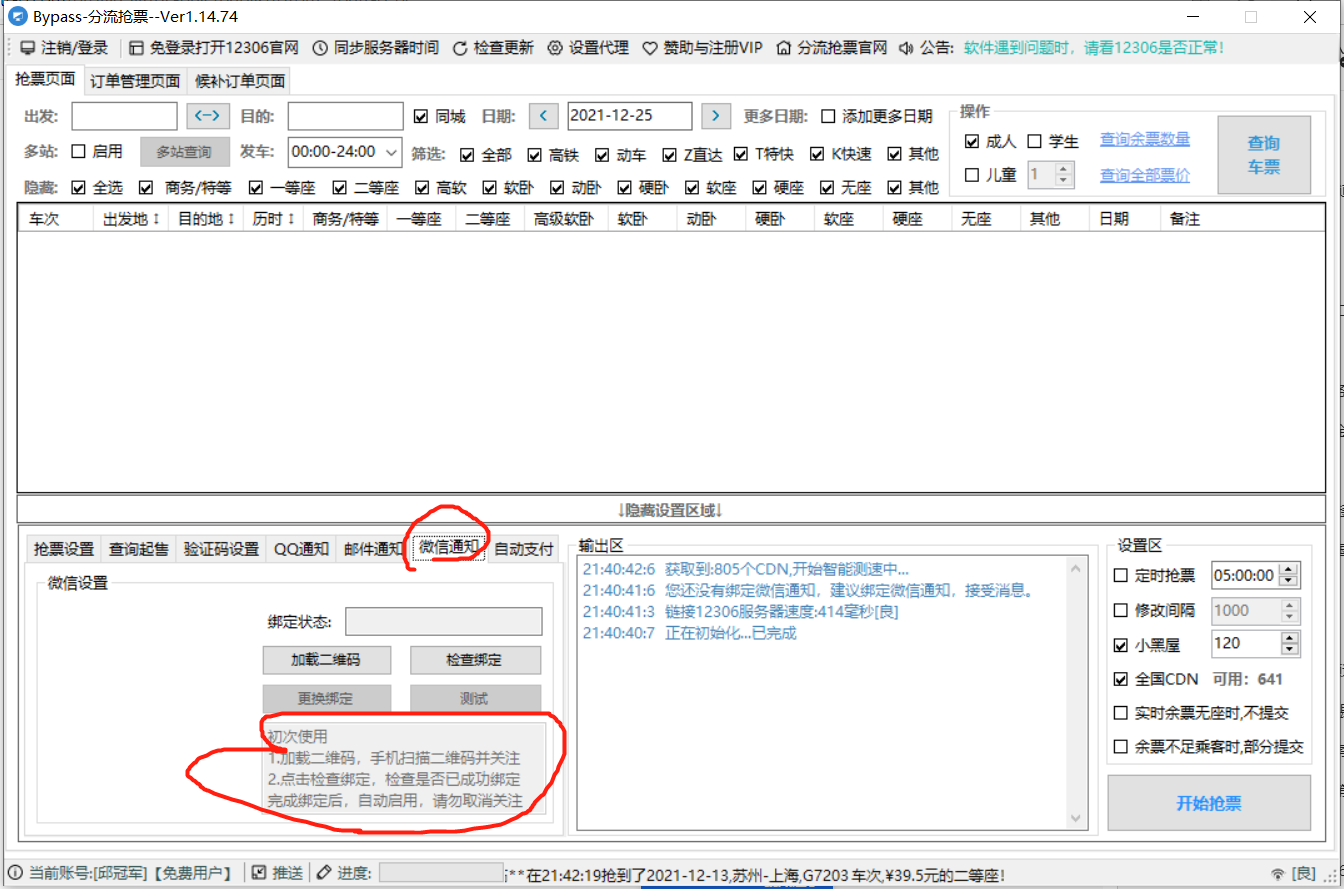
Task: Open 查询全部票价 link
Action: tap(1145, 175)
